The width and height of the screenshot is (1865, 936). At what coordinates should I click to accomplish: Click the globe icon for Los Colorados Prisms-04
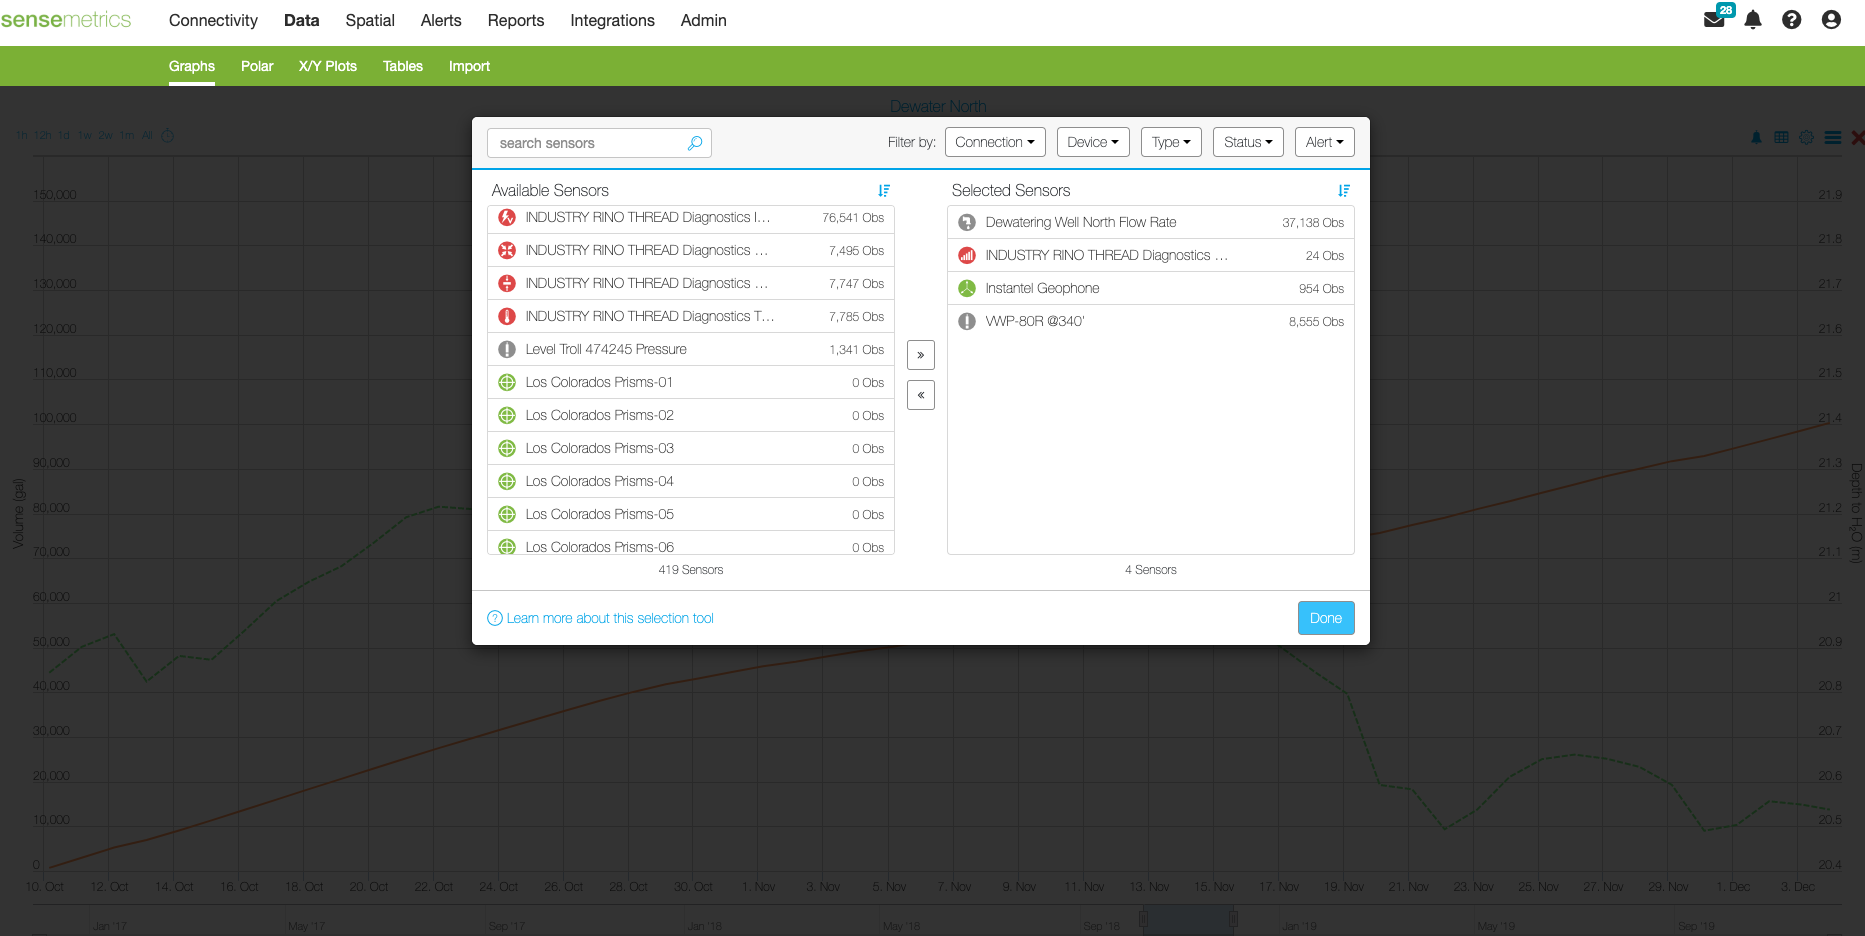(507, 481)
